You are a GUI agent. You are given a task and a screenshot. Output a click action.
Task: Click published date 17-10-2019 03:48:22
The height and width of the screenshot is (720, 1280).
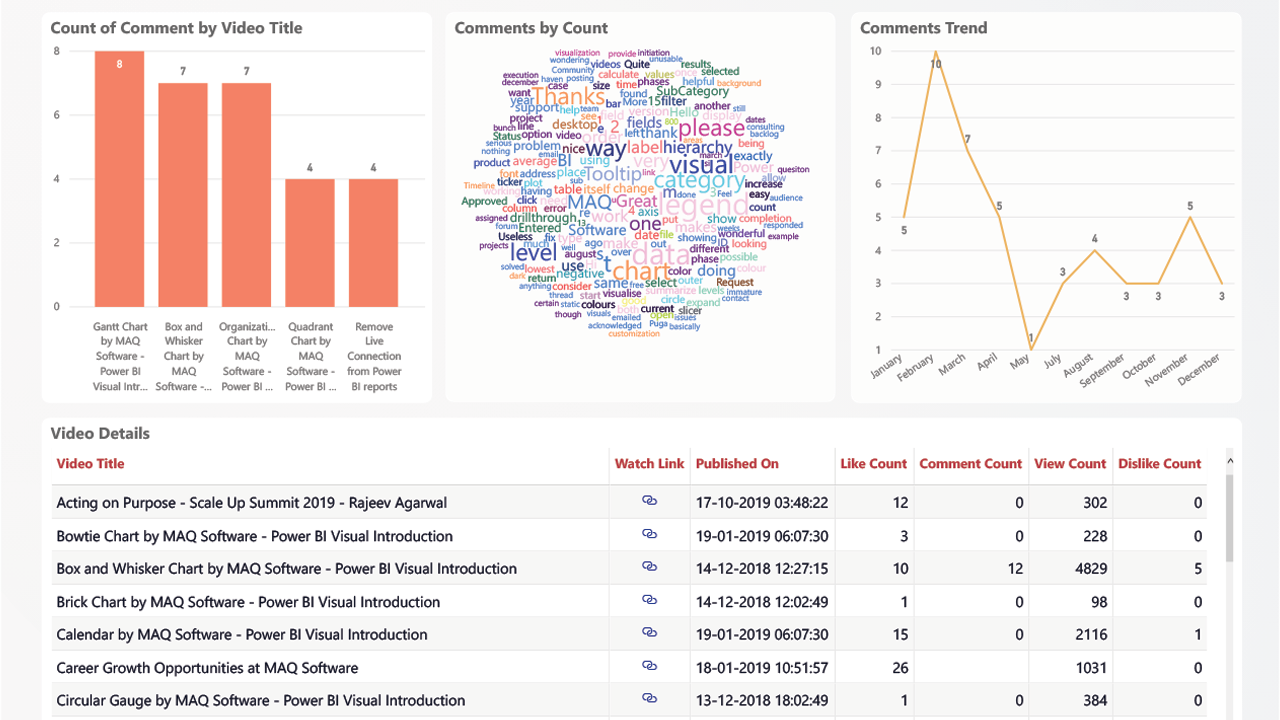coord(762,503)
